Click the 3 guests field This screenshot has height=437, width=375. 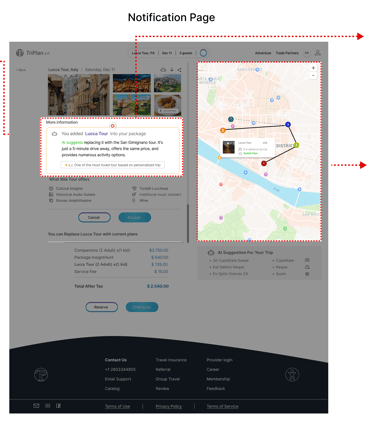coord(186,53)
